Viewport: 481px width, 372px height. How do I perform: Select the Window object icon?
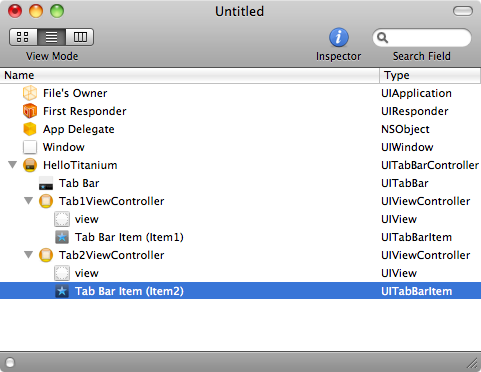pos(30,147)
